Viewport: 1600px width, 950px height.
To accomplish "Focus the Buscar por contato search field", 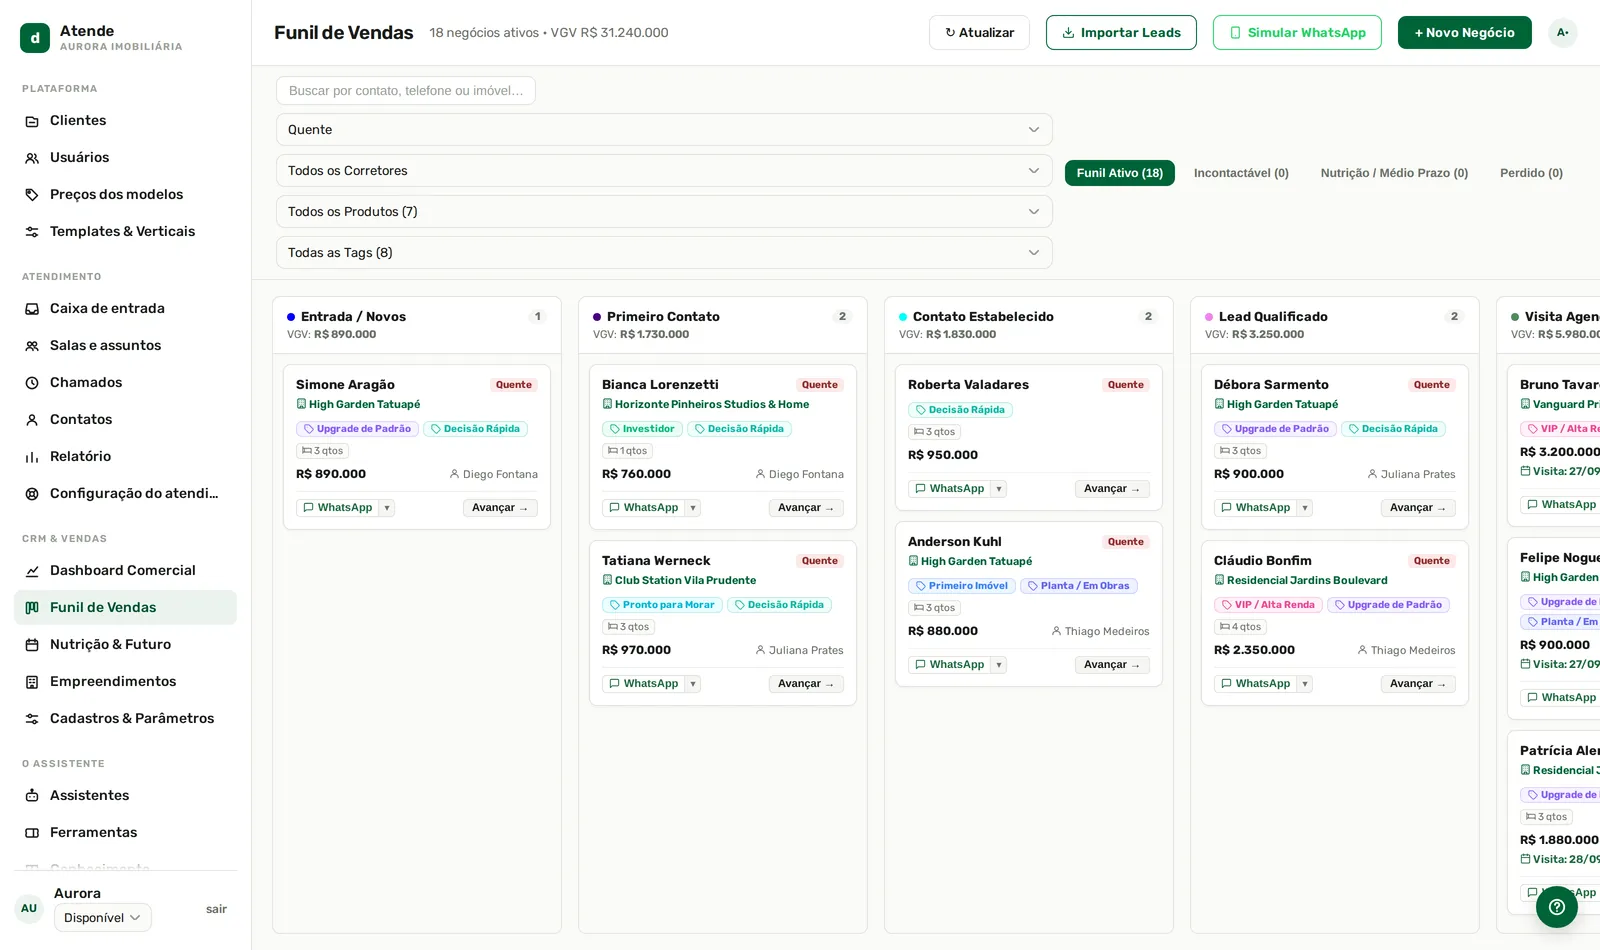I will point(406,91).
